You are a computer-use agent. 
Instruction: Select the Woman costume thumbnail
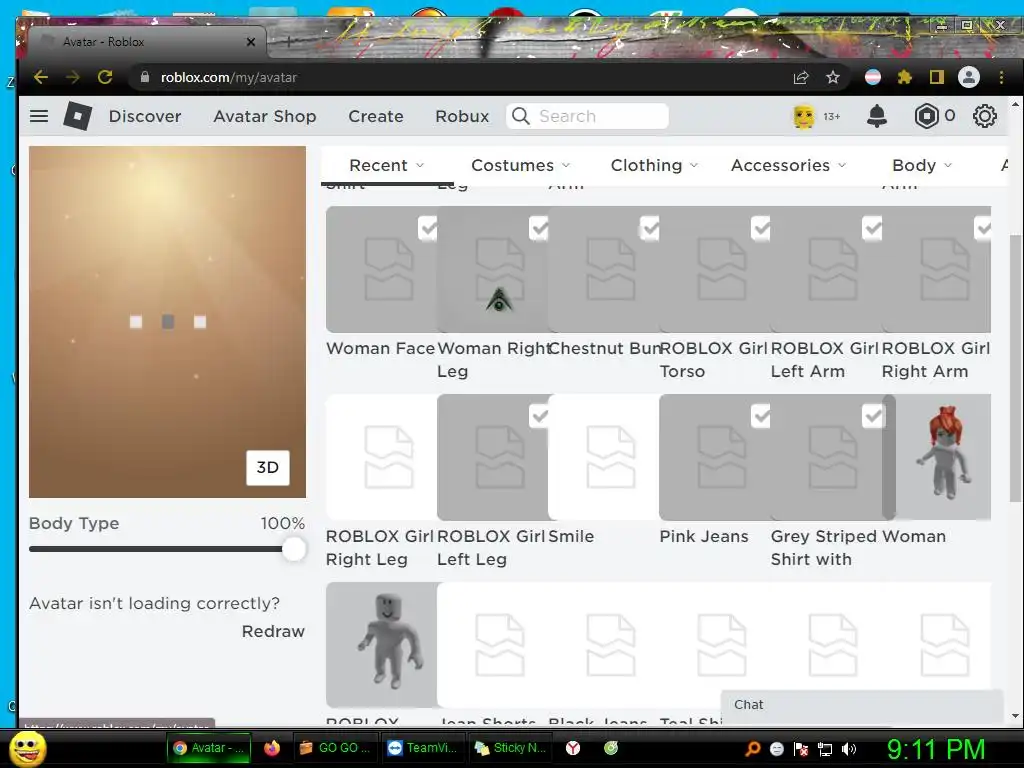point(942,457)
